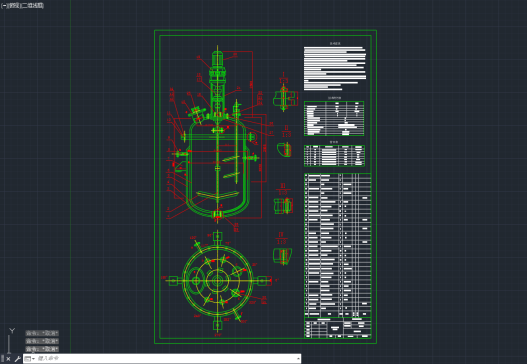This screenshot has width=527, height=364.
Task: Open the 俯视 view controls menu
Action: coord(13,6)
